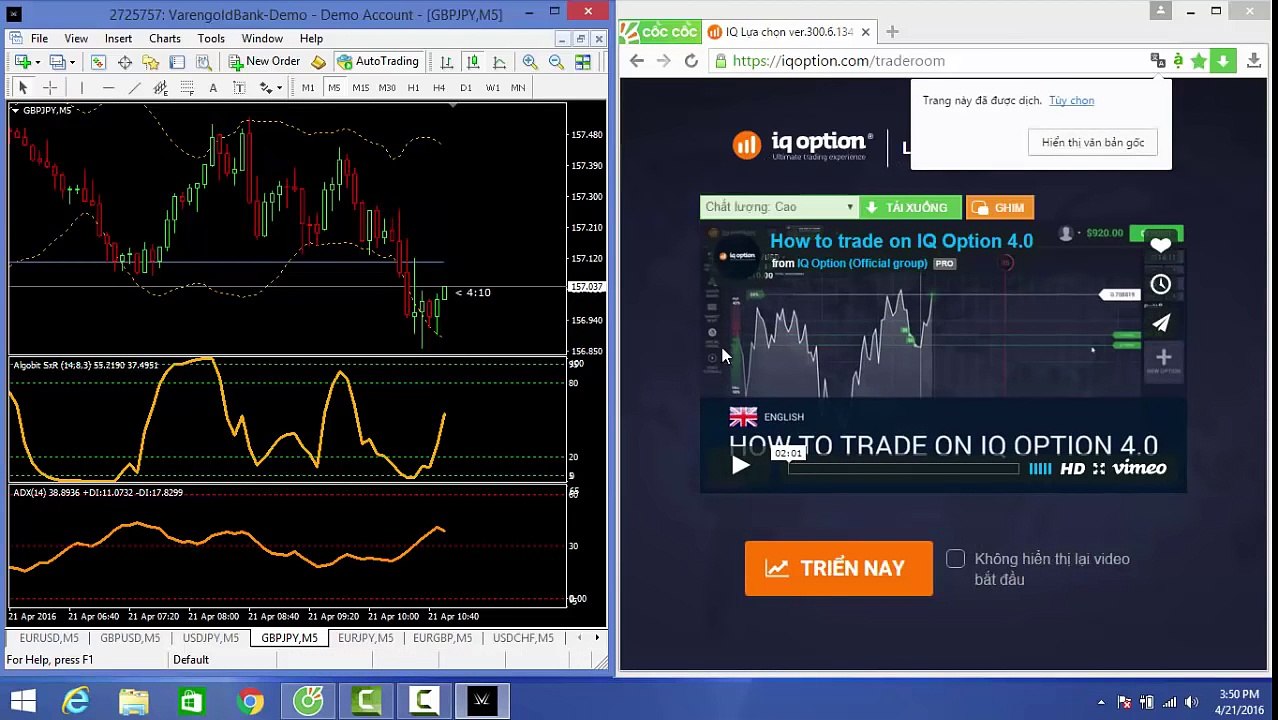Play the IQ Option video

[x=740, y=466]
